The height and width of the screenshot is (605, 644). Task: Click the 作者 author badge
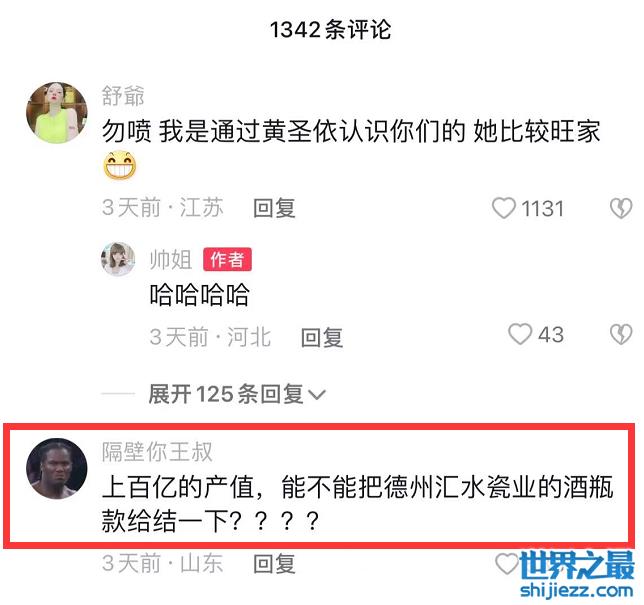click(227, 260)
